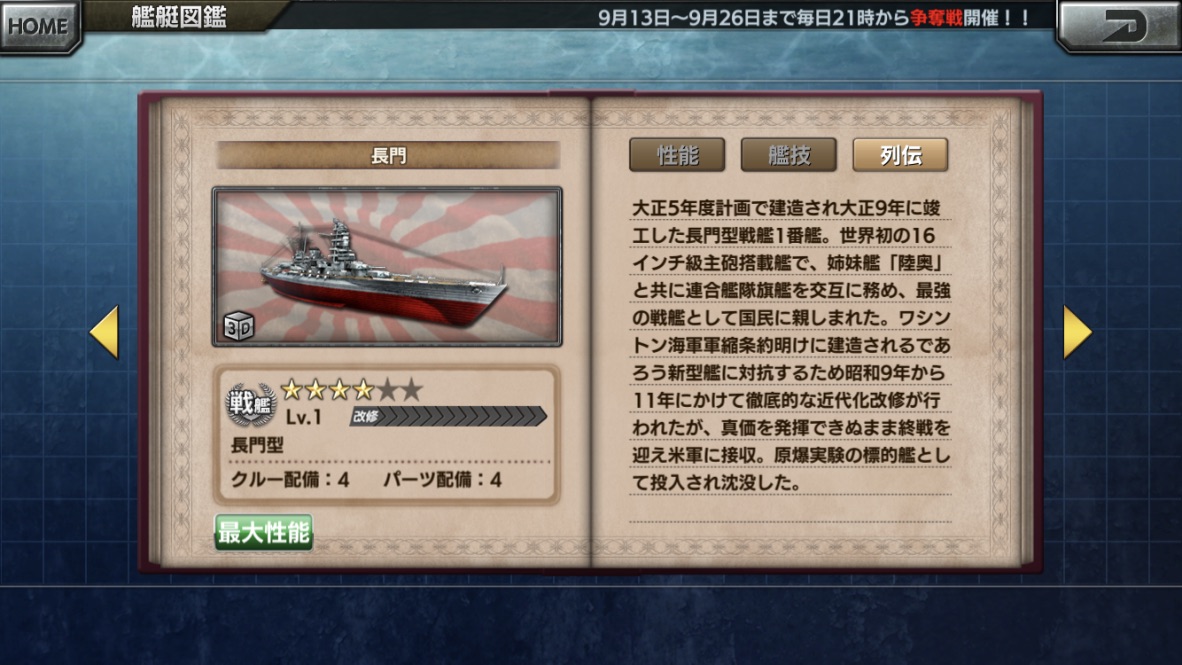Select the 列伝 tab
The width and height of the screenshot is (1182, 665).
point(900,155)
